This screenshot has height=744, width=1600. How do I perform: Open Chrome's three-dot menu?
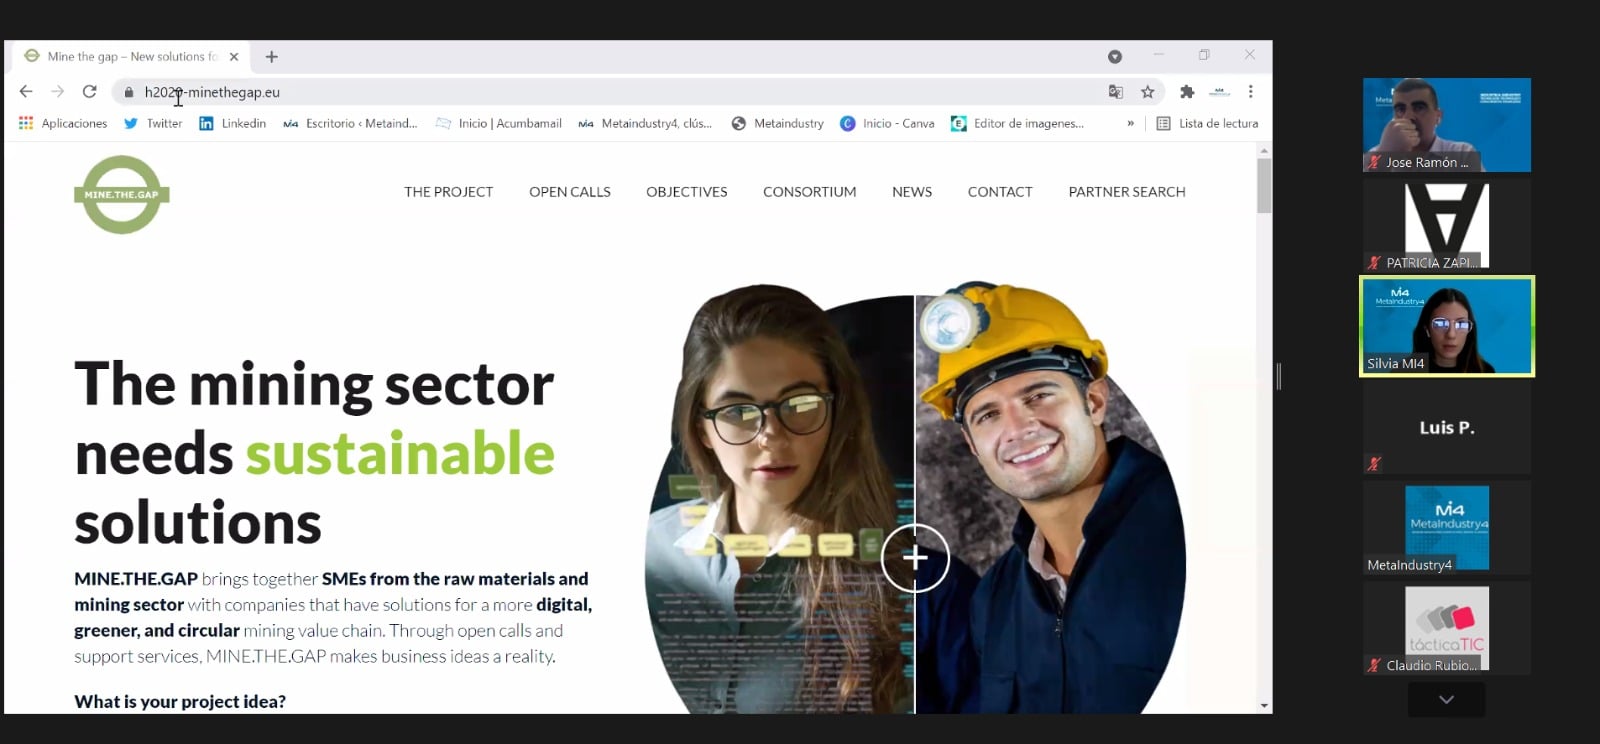[x=1250, y=92]
